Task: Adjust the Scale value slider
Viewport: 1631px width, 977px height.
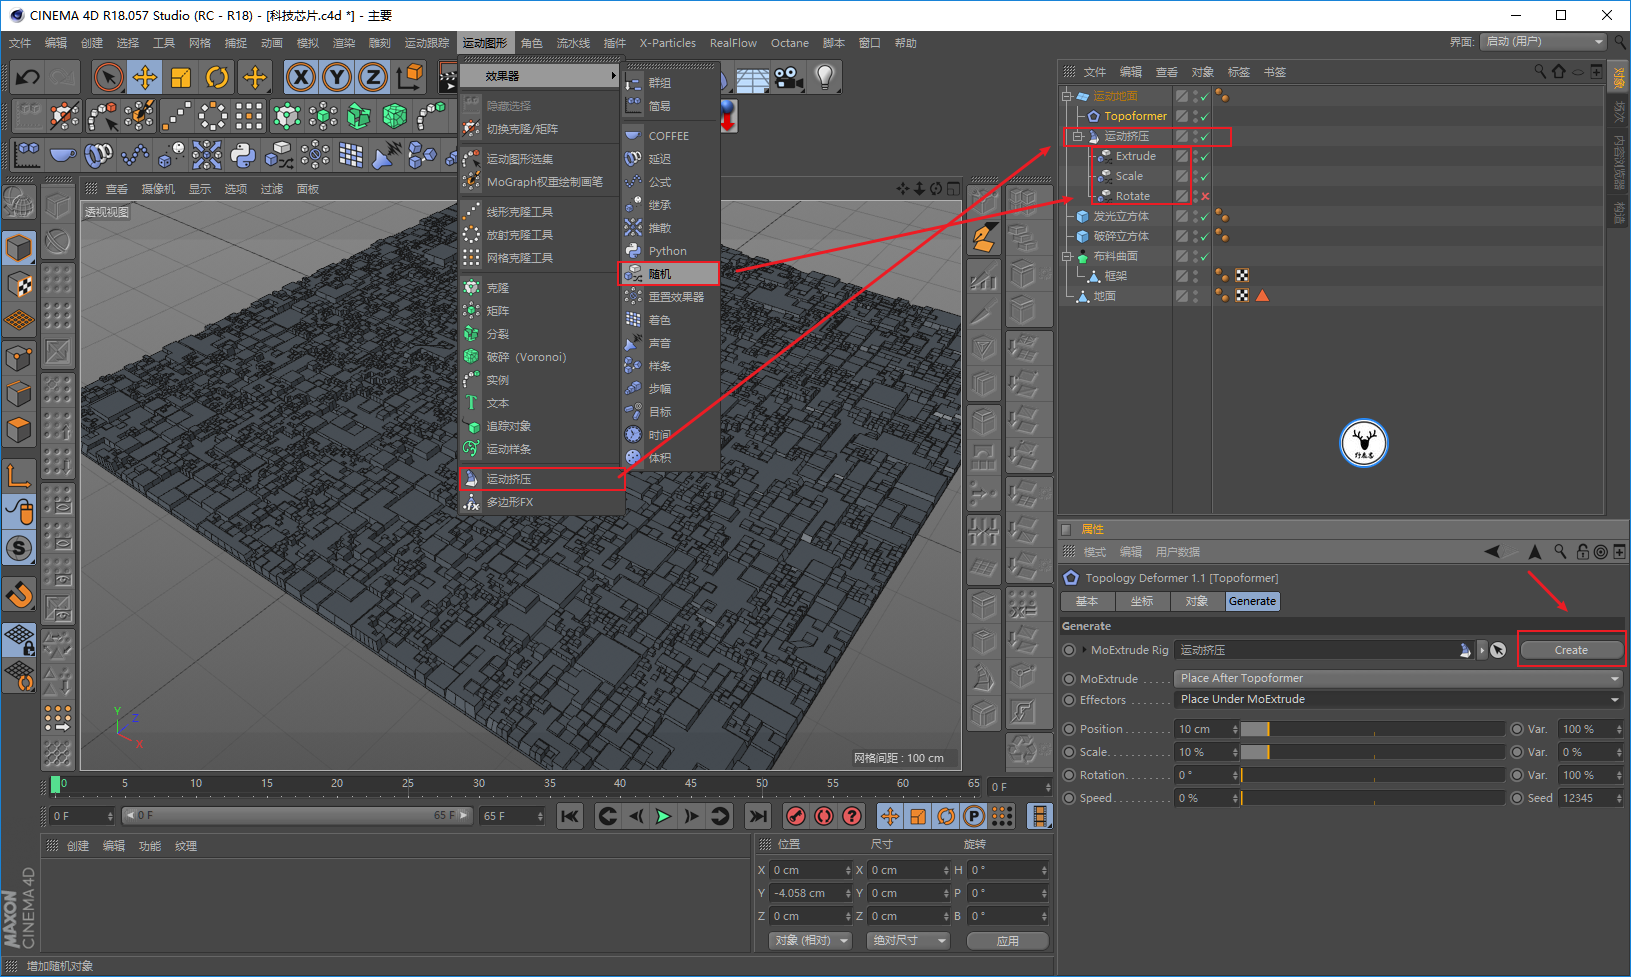Action: (x=1373, y=752)
